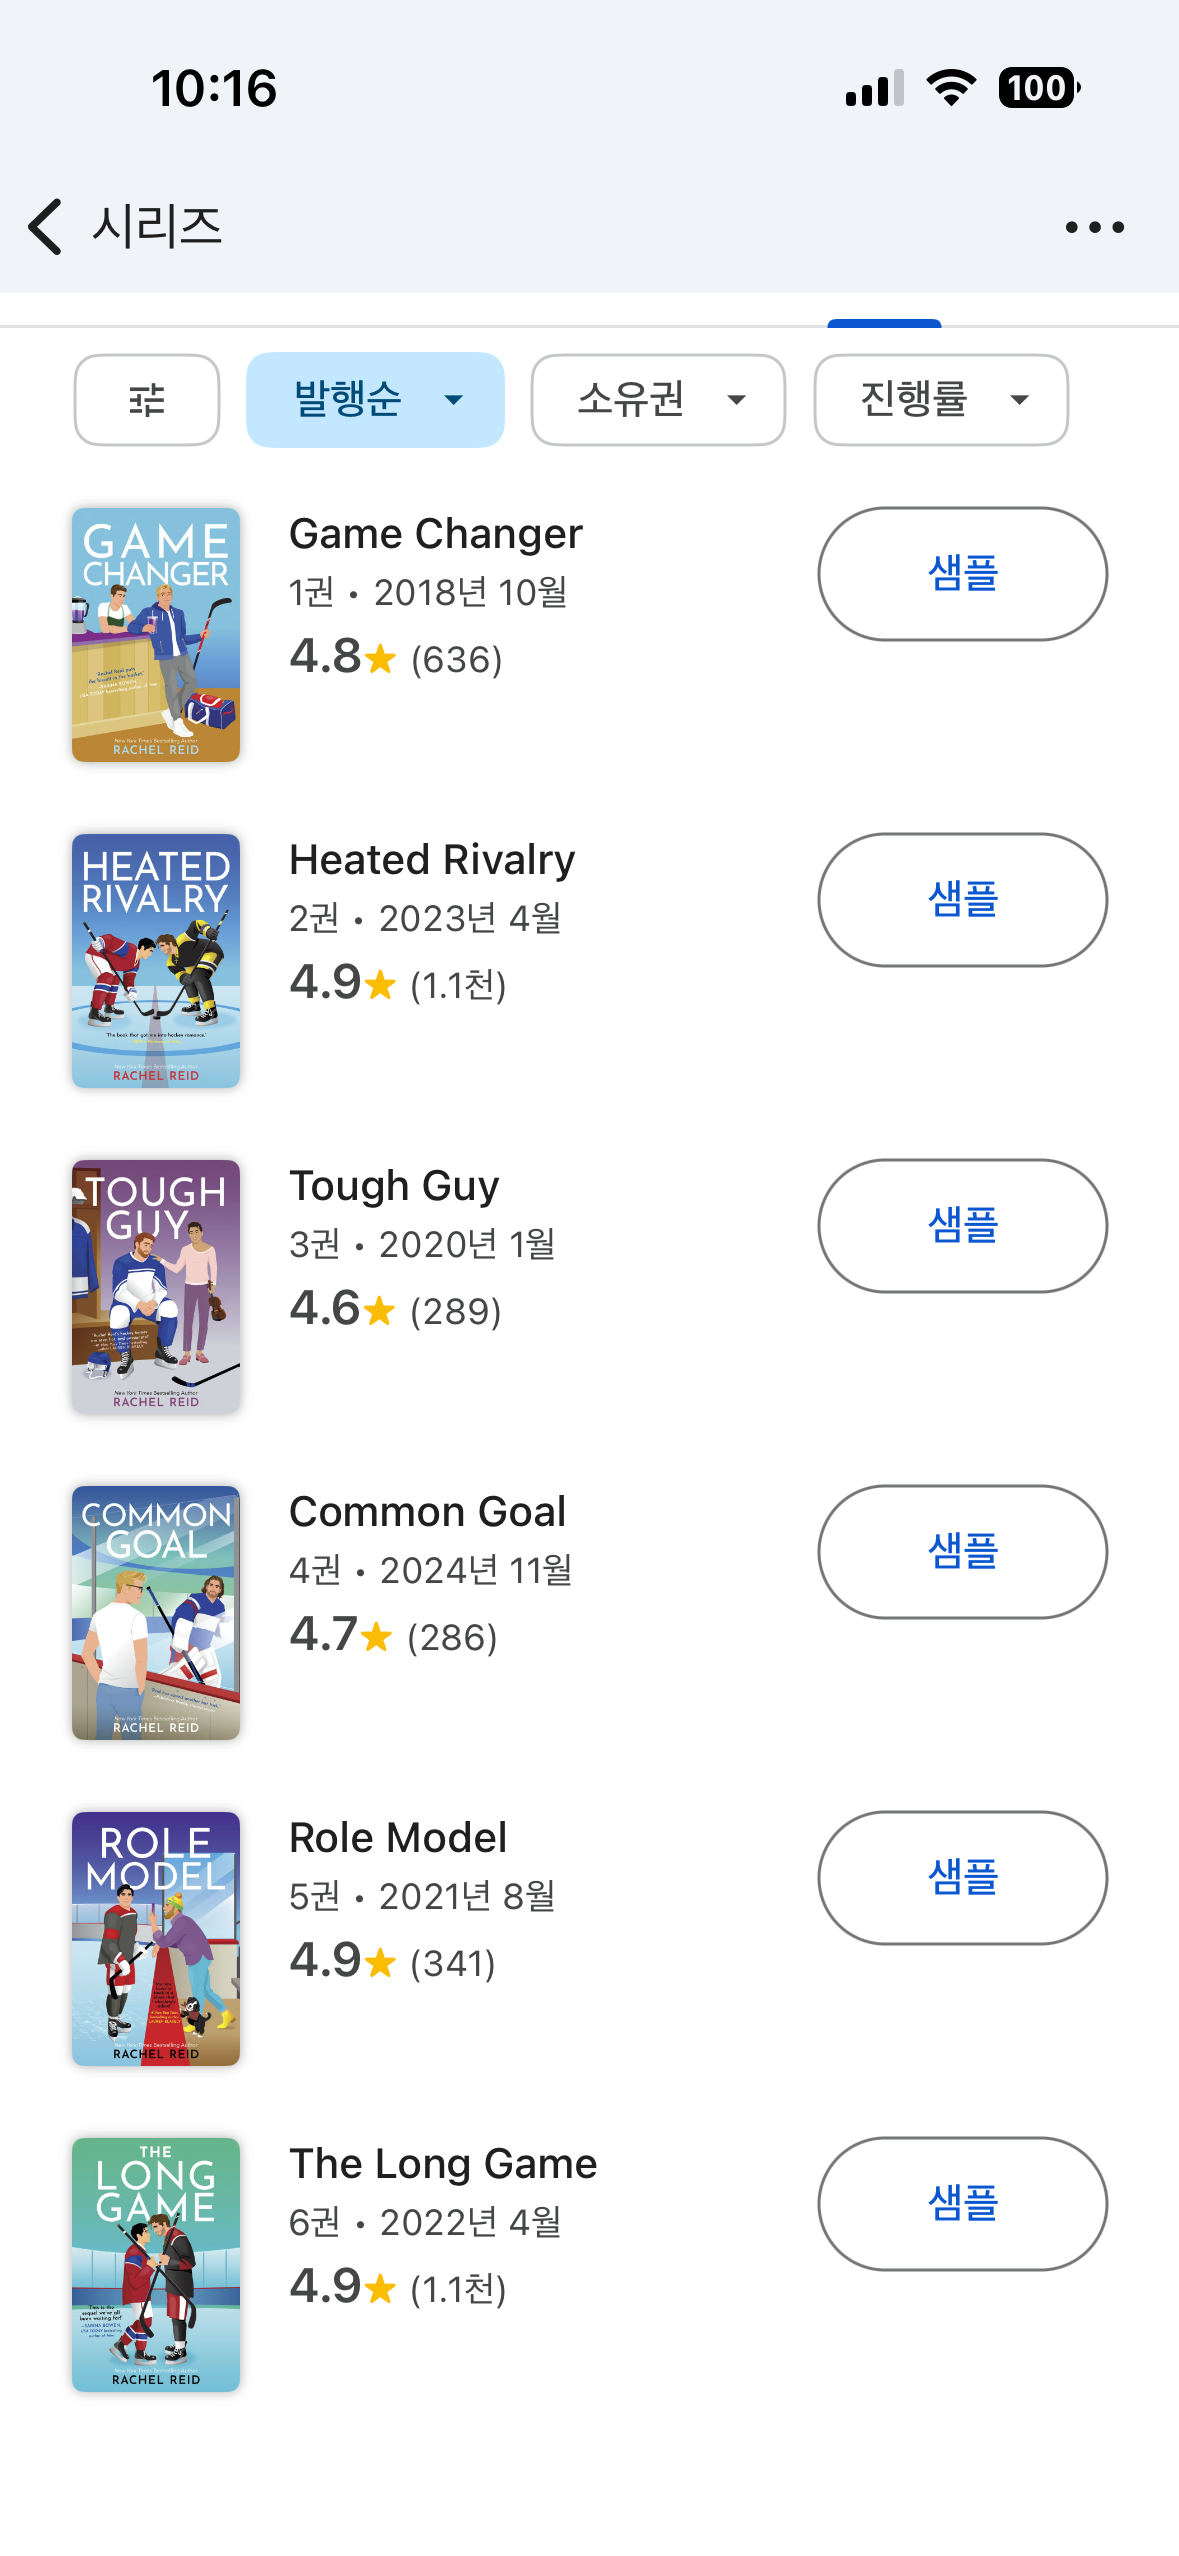1179x2556 pixels.
Task: Get the 샘플 for Tough Guy
Action: (962, 1226)
